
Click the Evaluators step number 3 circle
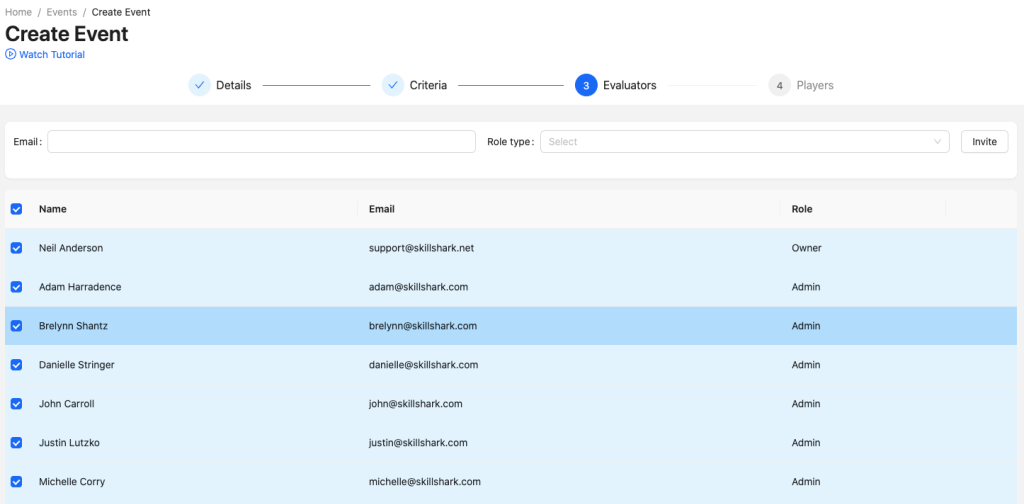586,85
